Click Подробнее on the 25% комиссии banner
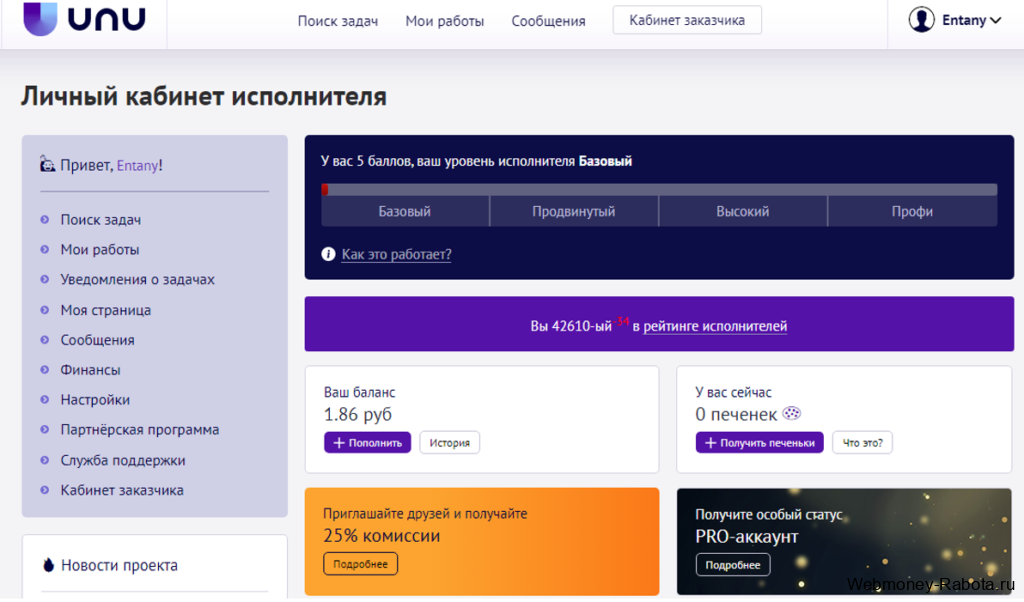Viewport: 1024px width, 602px height. 360,564
